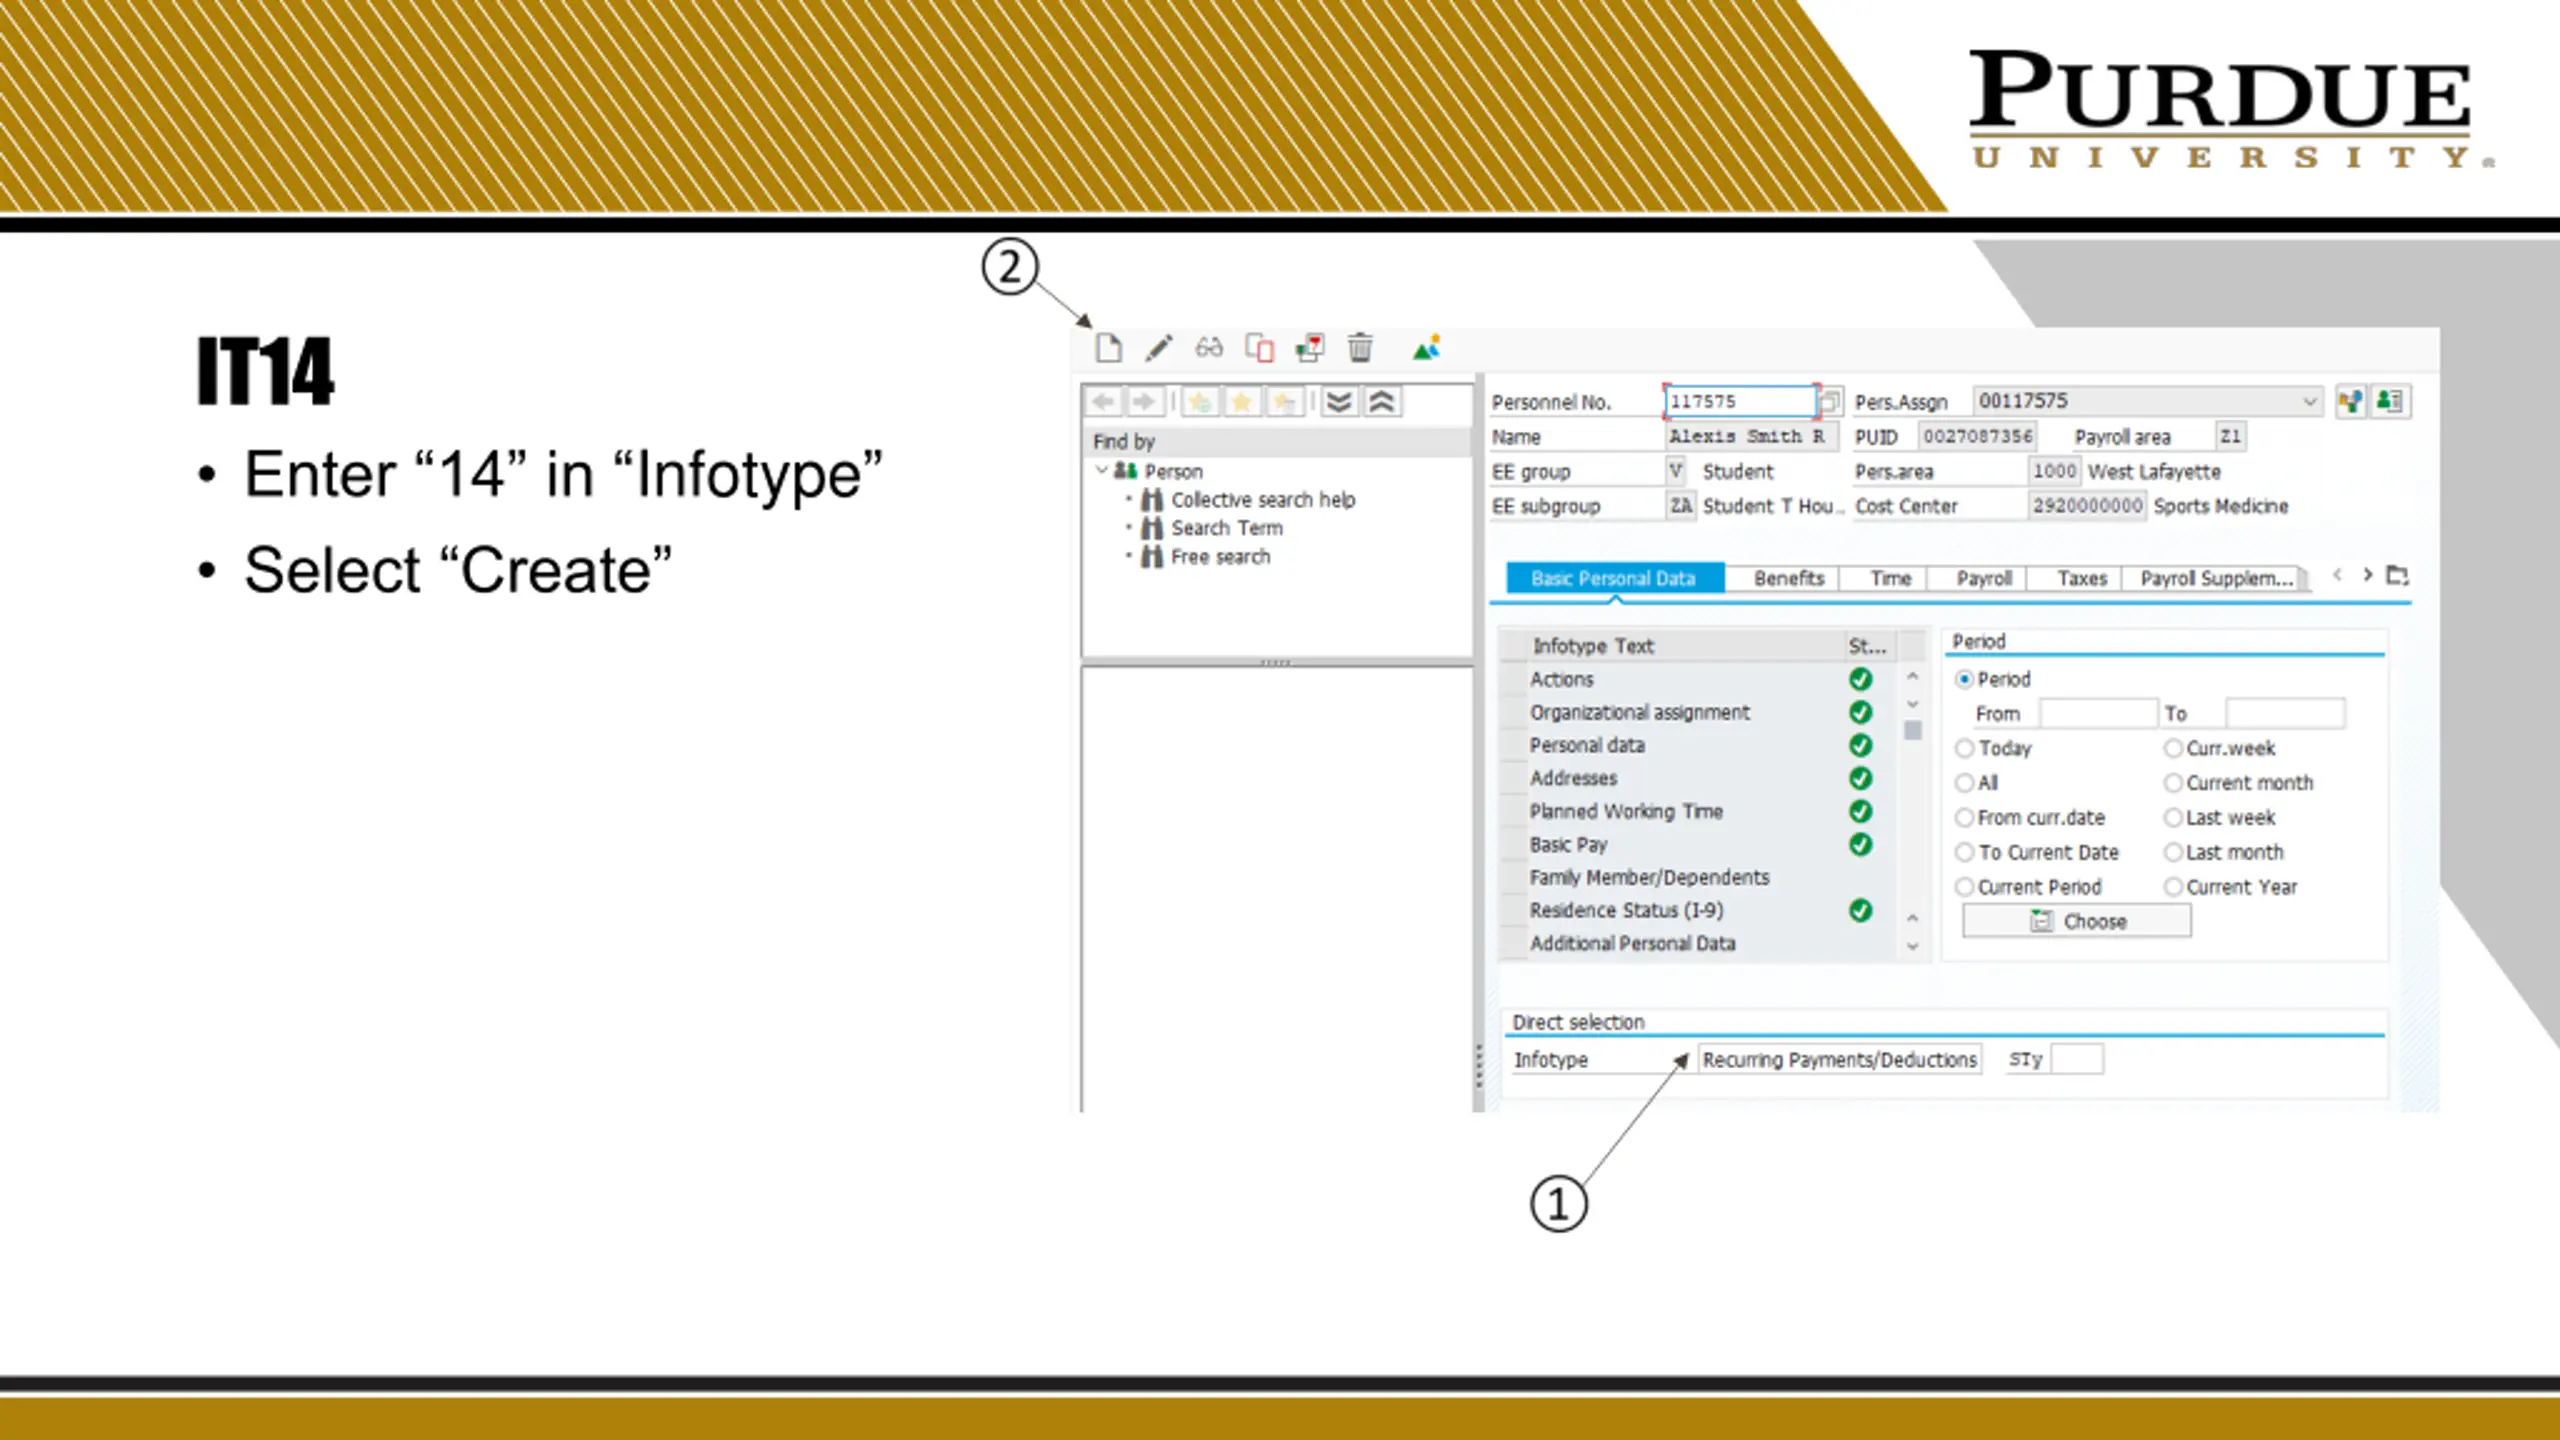This screenshot has height=1440, width=2560.
Task: Select the Period radio button
Action: [x=1964, y=679]
